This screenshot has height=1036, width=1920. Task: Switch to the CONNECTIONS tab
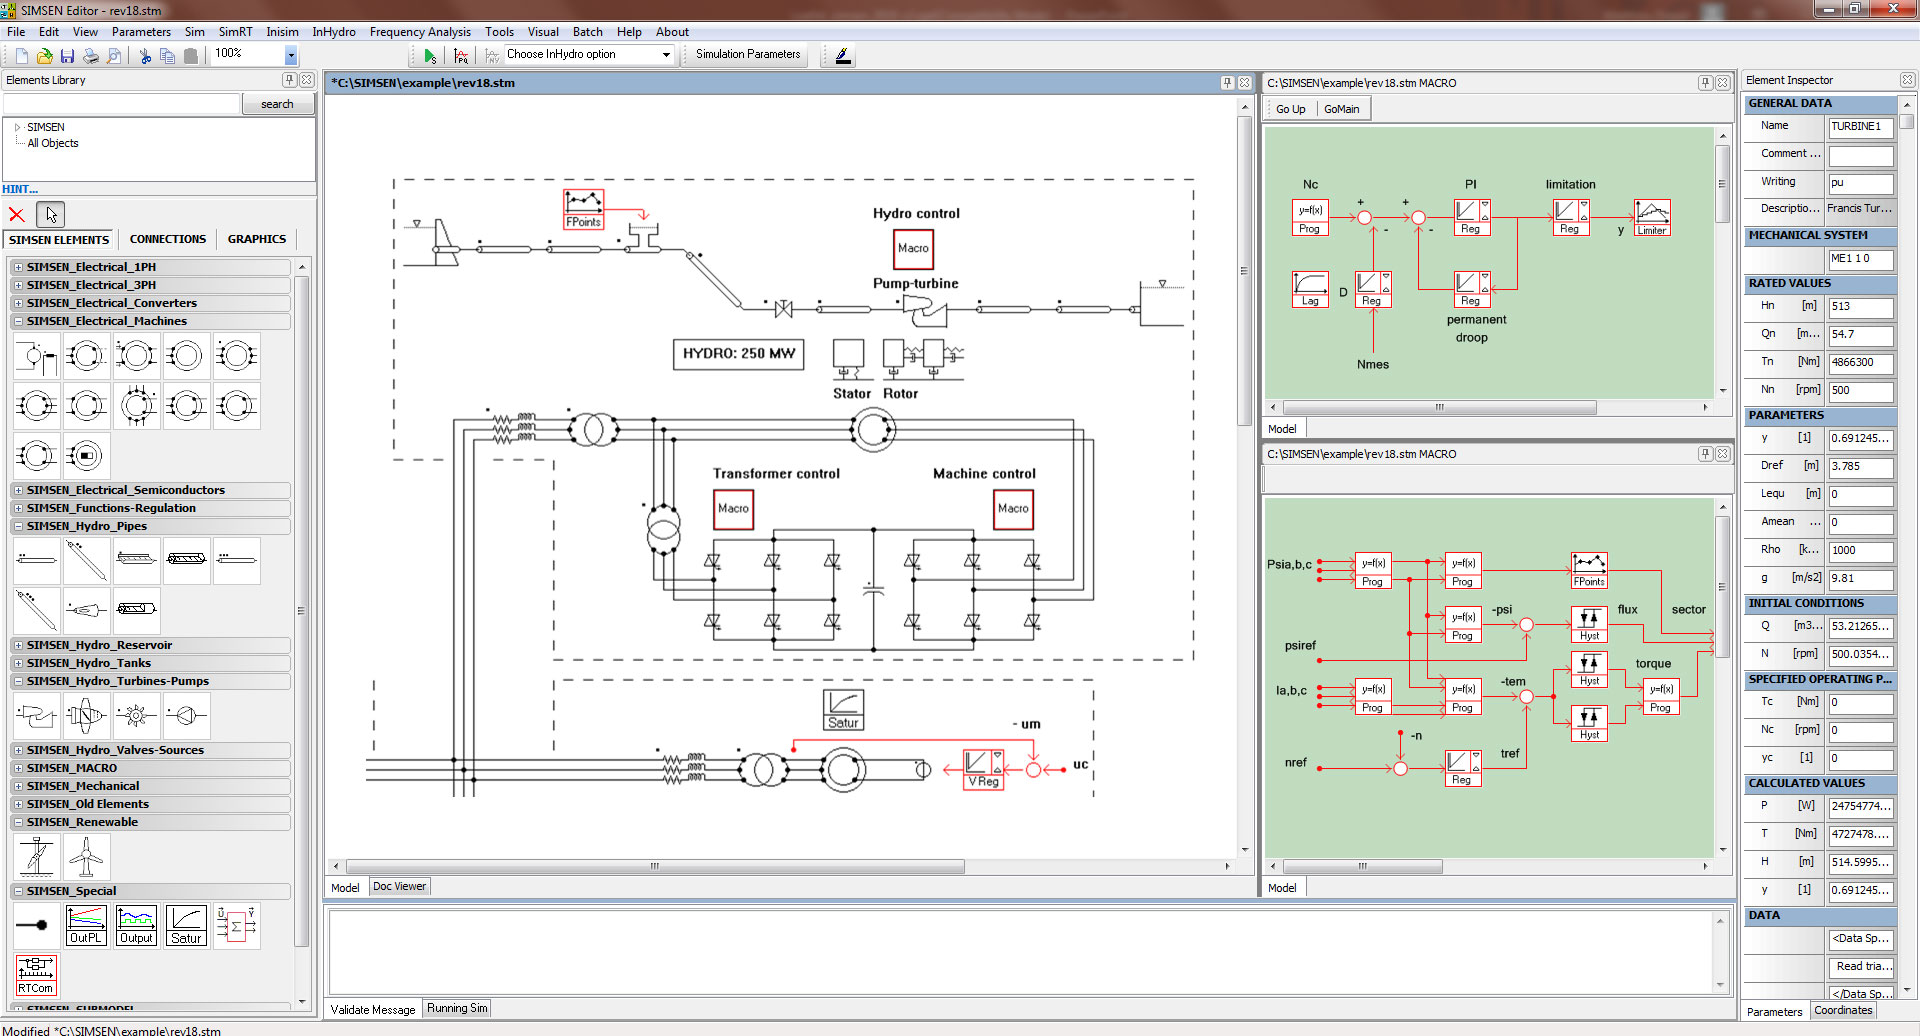(x=167, y=239)
